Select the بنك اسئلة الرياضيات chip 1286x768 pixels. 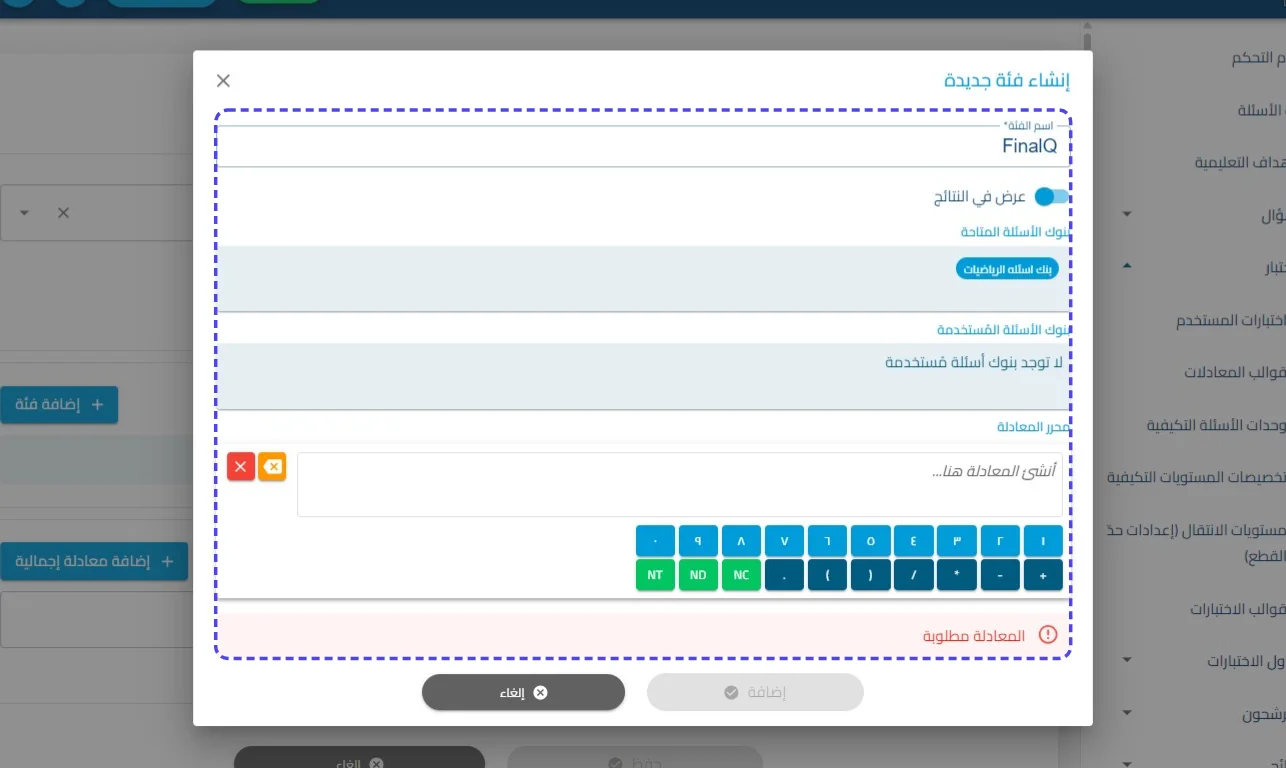coord(1007,270)
